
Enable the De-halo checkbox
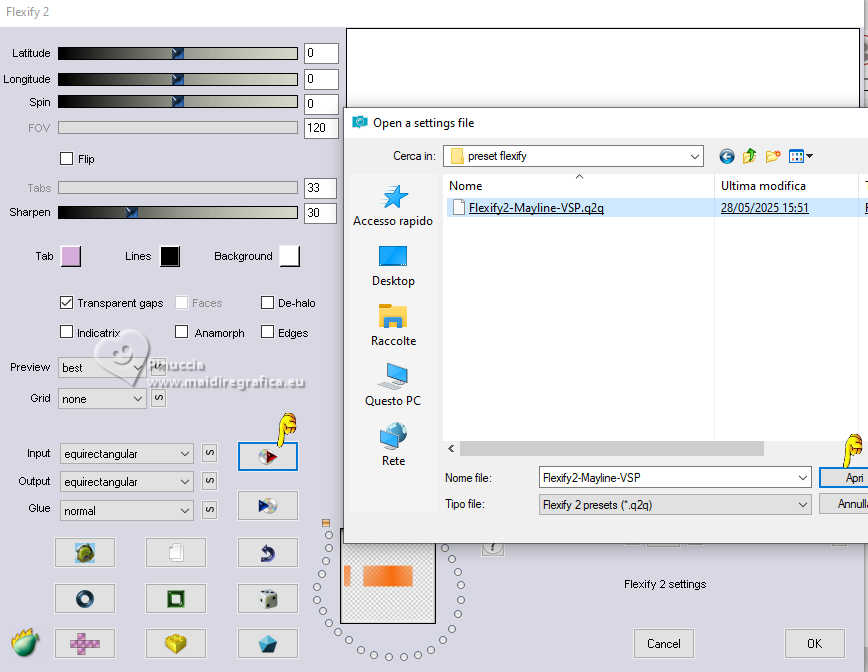click(x=267, y=303)
